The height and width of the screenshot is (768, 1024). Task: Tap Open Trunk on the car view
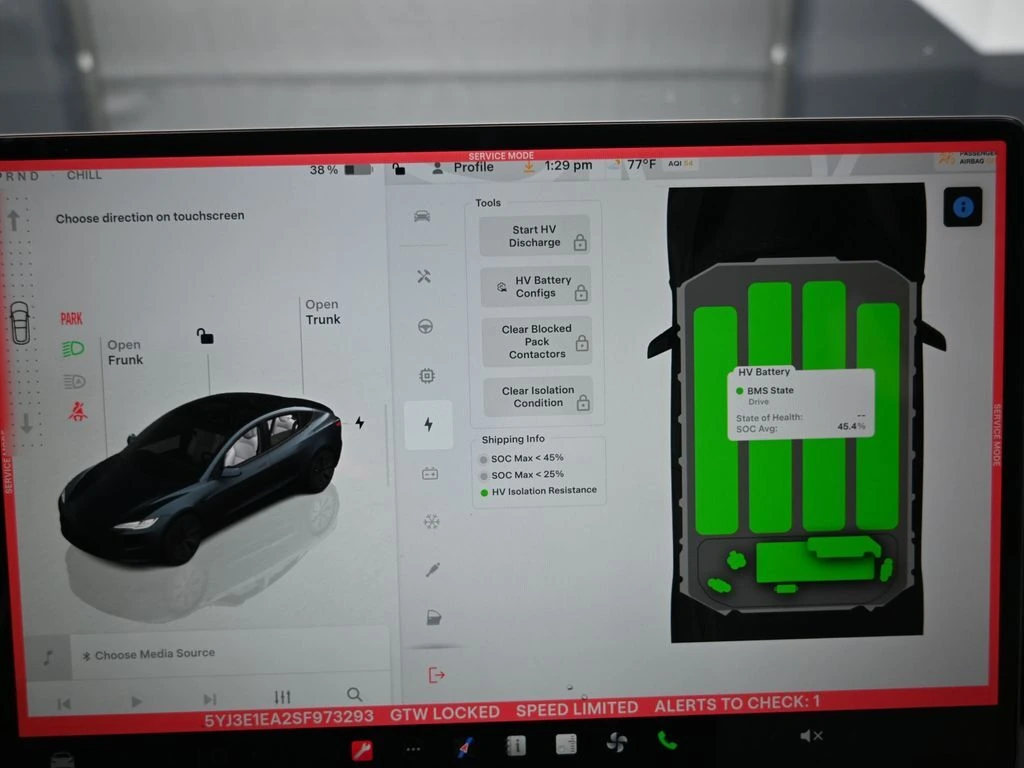322,312
